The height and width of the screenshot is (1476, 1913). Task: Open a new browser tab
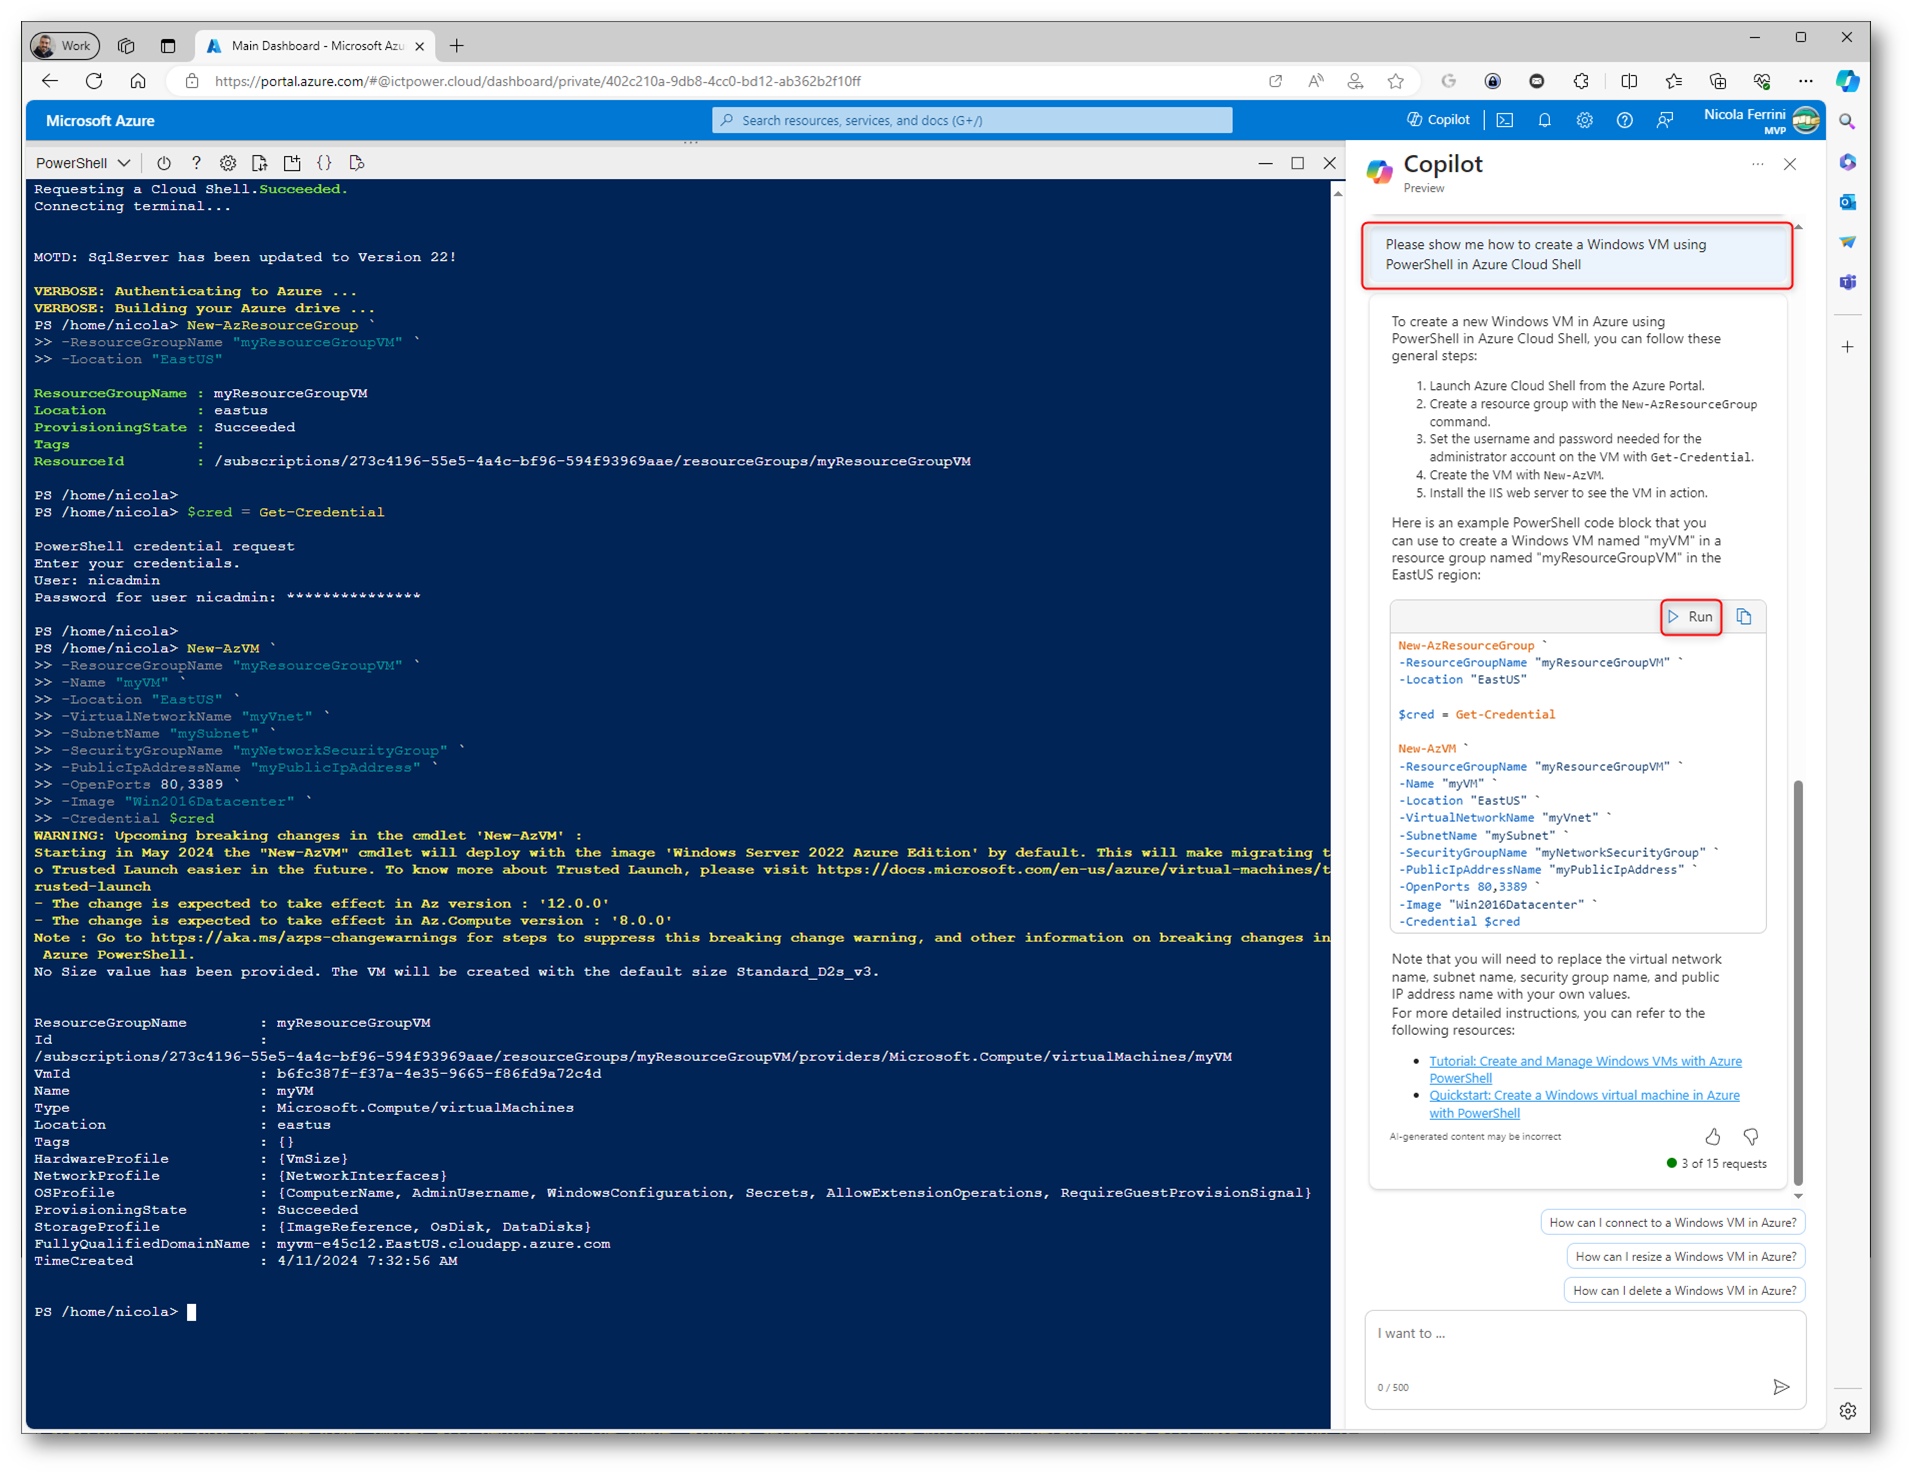[x=457, y=45]
